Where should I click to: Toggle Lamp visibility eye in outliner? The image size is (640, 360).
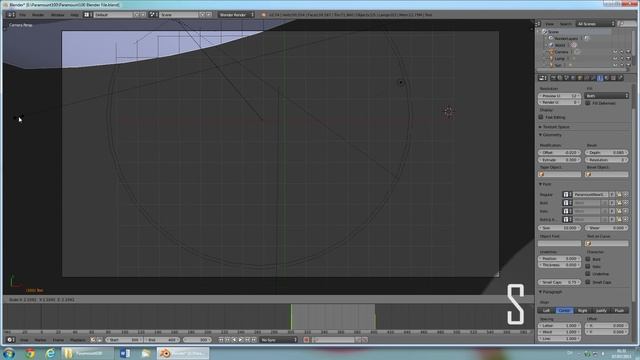tap(615, 58)
